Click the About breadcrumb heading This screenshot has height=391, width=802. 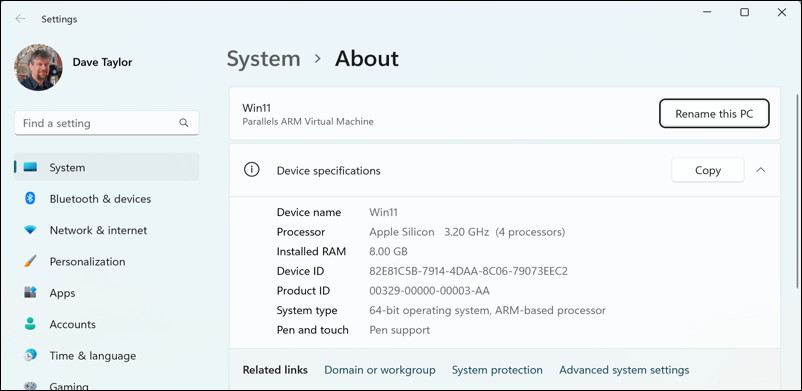(x=367, y=58)
